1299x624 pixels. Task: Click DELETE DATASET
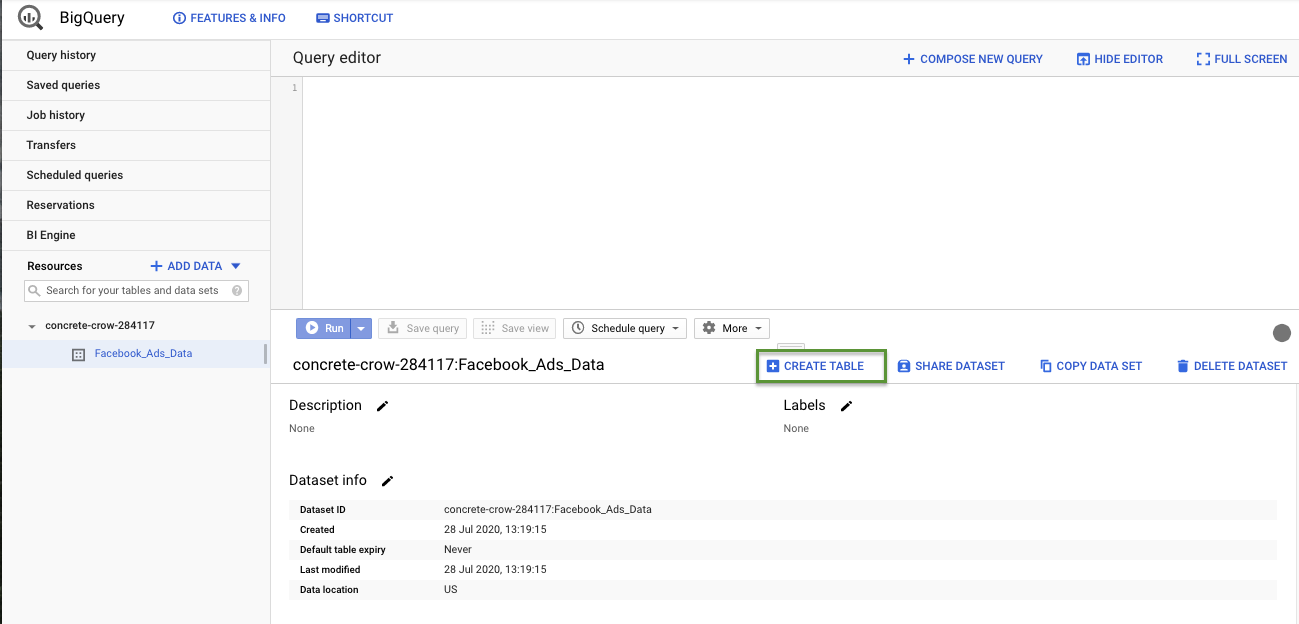pyautogui.click(x=1231, y=366)
